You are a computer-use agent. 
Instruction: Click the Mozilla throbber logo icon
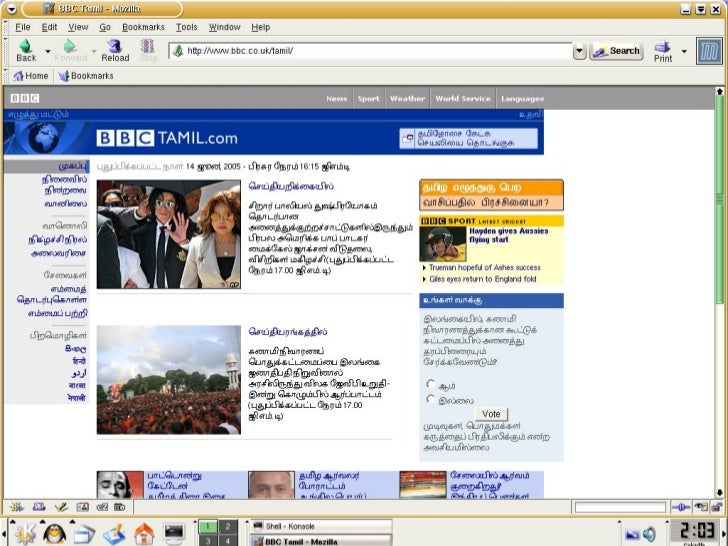click(x=709, y=51)
